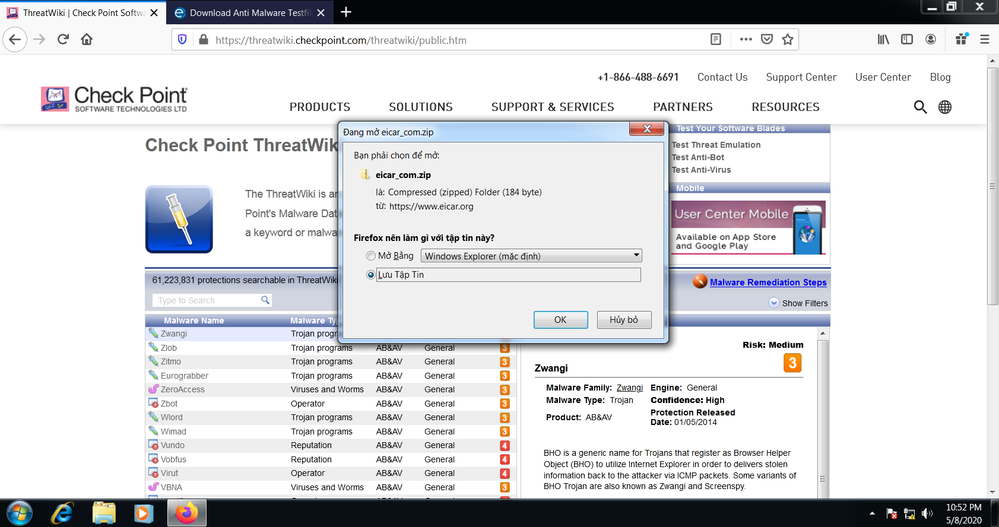The image size is (999, 527).
Task: Click the volume speaker tray icon
Action: pyautogui.click(x=927, y=513)
